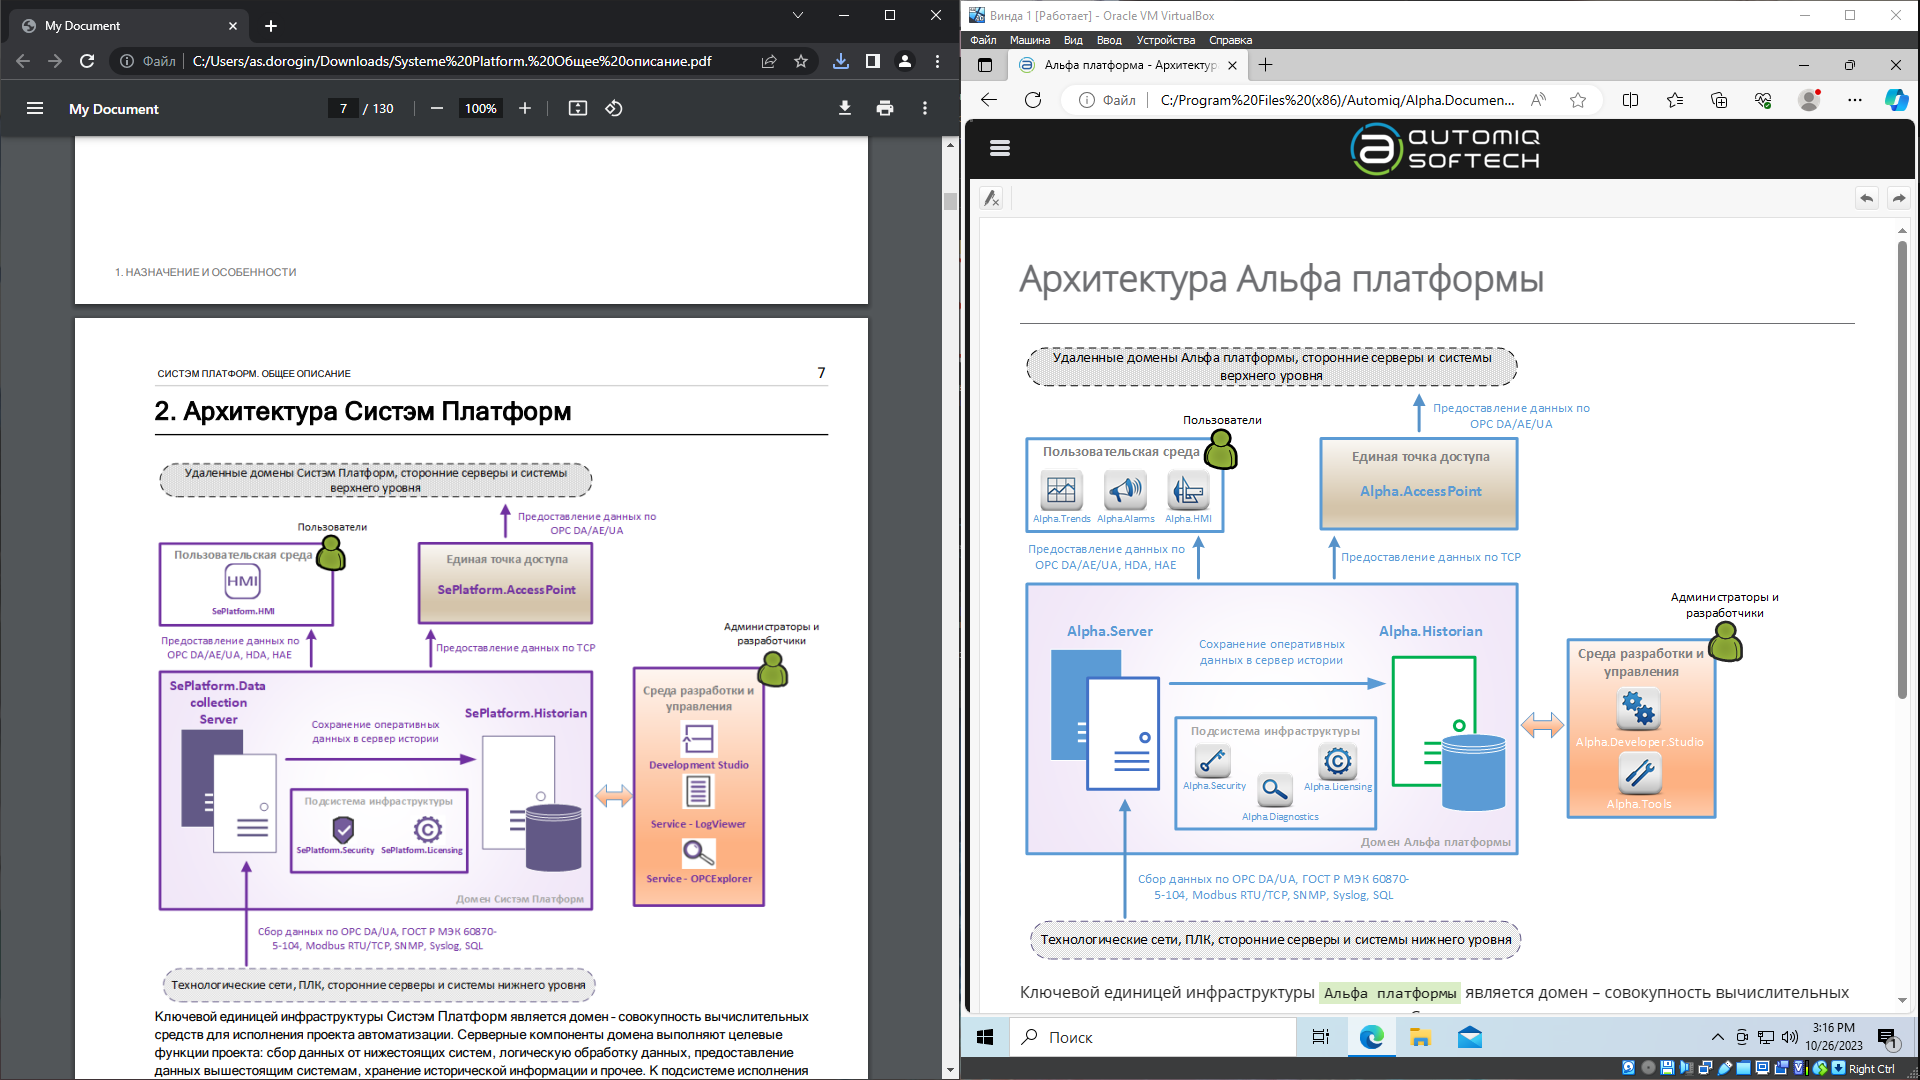1920x1080 pixels.
Task: Reload the PDF page in Chrome
Action: 87,61
